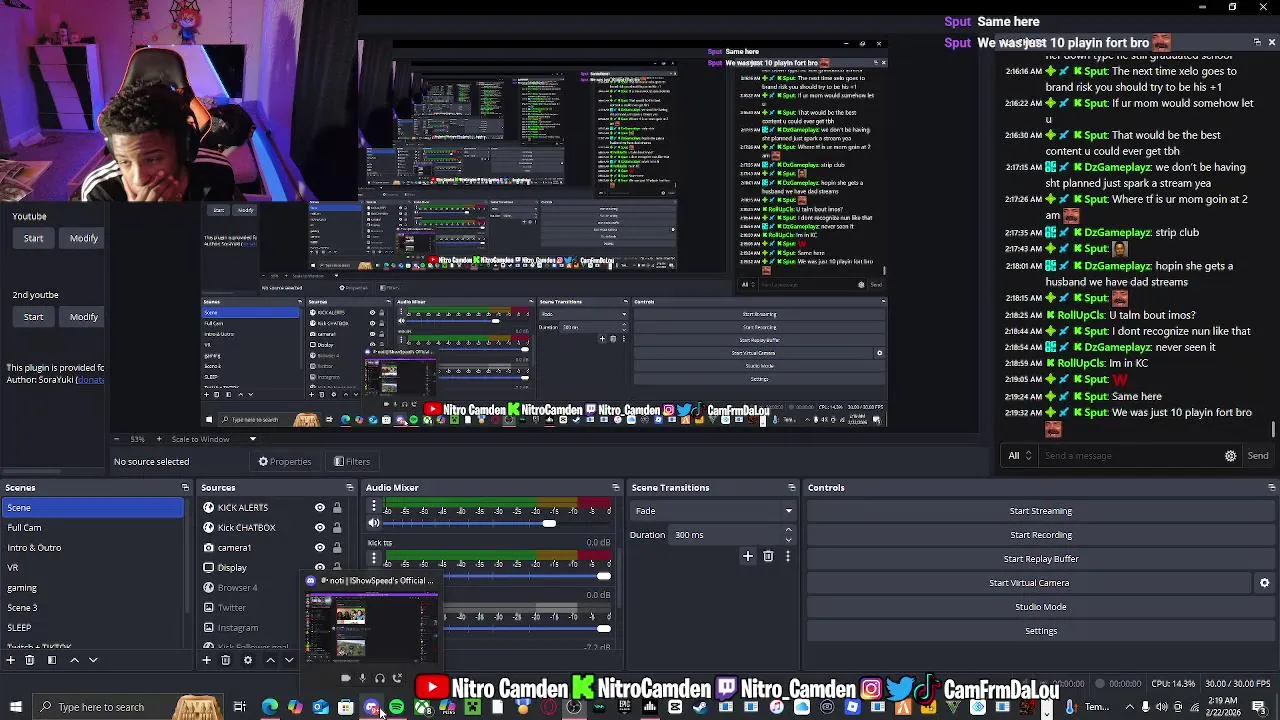The width and height of the screenshot is (1280, 720).
Task: Lock the camera1 source
Action: point(337,548)
